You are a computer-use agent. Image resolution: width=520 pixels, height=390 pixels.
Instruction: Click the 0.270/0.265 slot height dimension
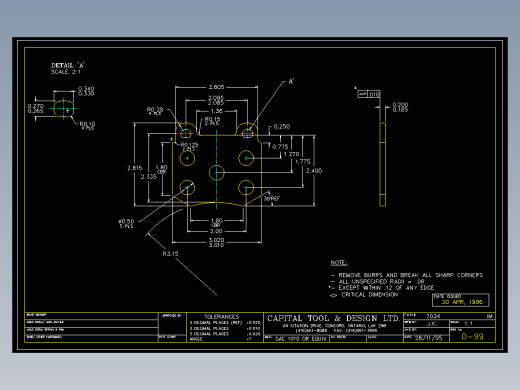click(36, 108)
